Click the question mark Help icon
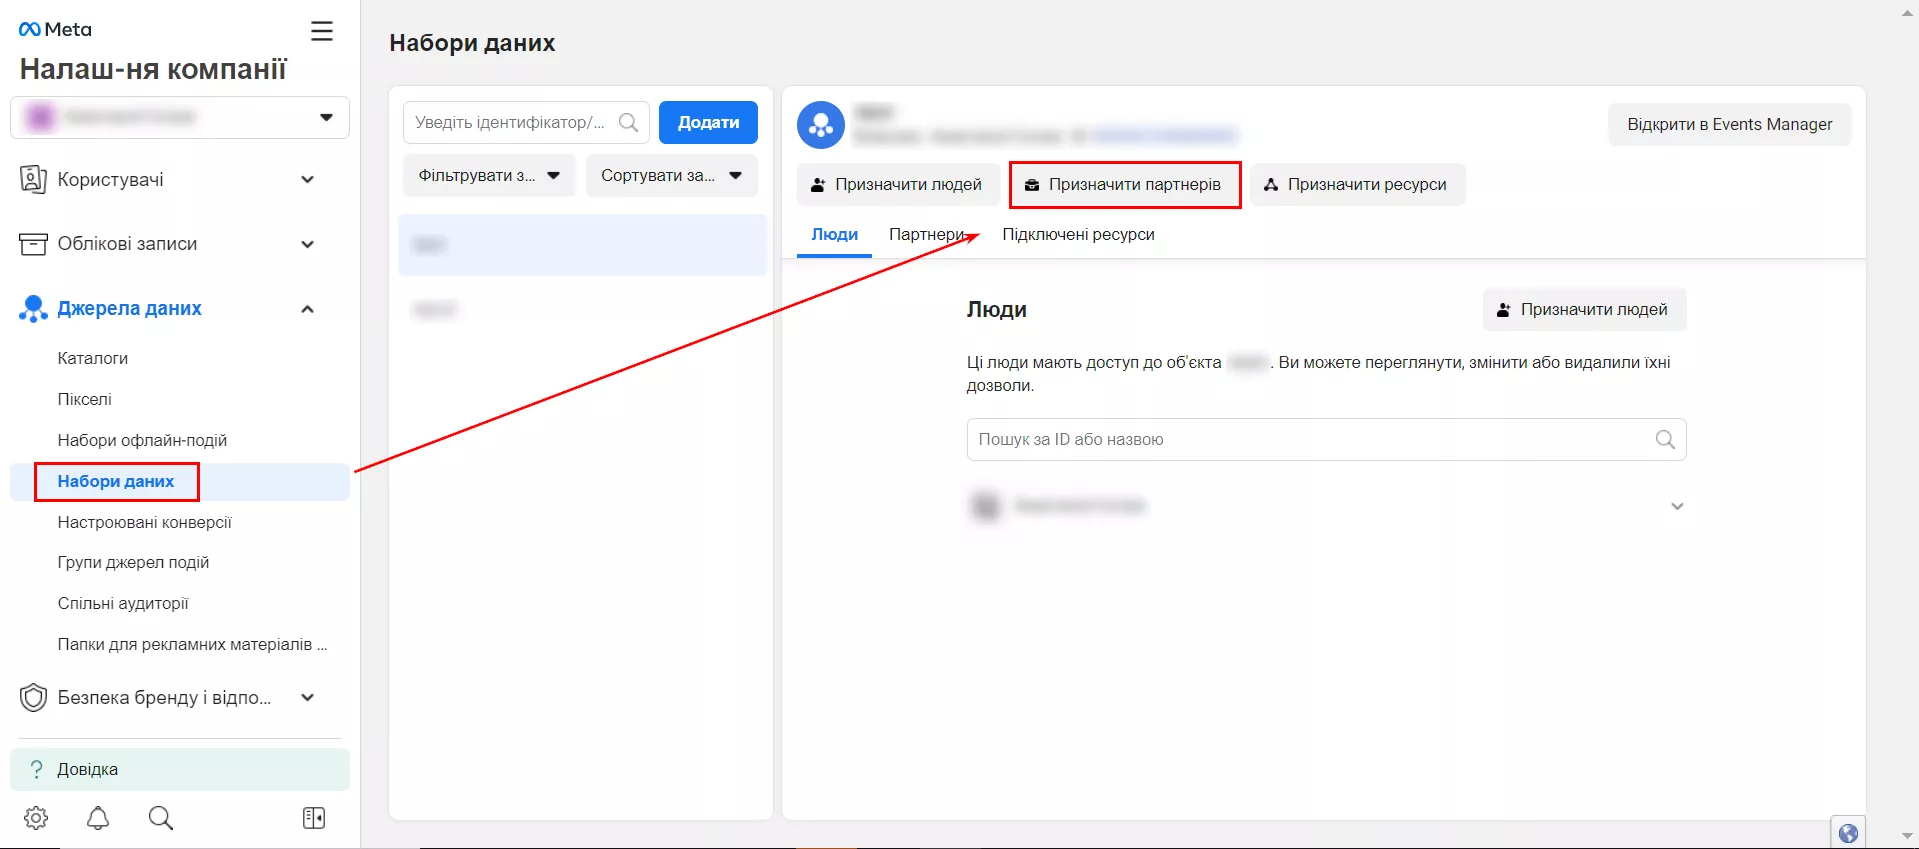Screen dimensions: 1919x849 pyautogui.click(x=37, y=769)
